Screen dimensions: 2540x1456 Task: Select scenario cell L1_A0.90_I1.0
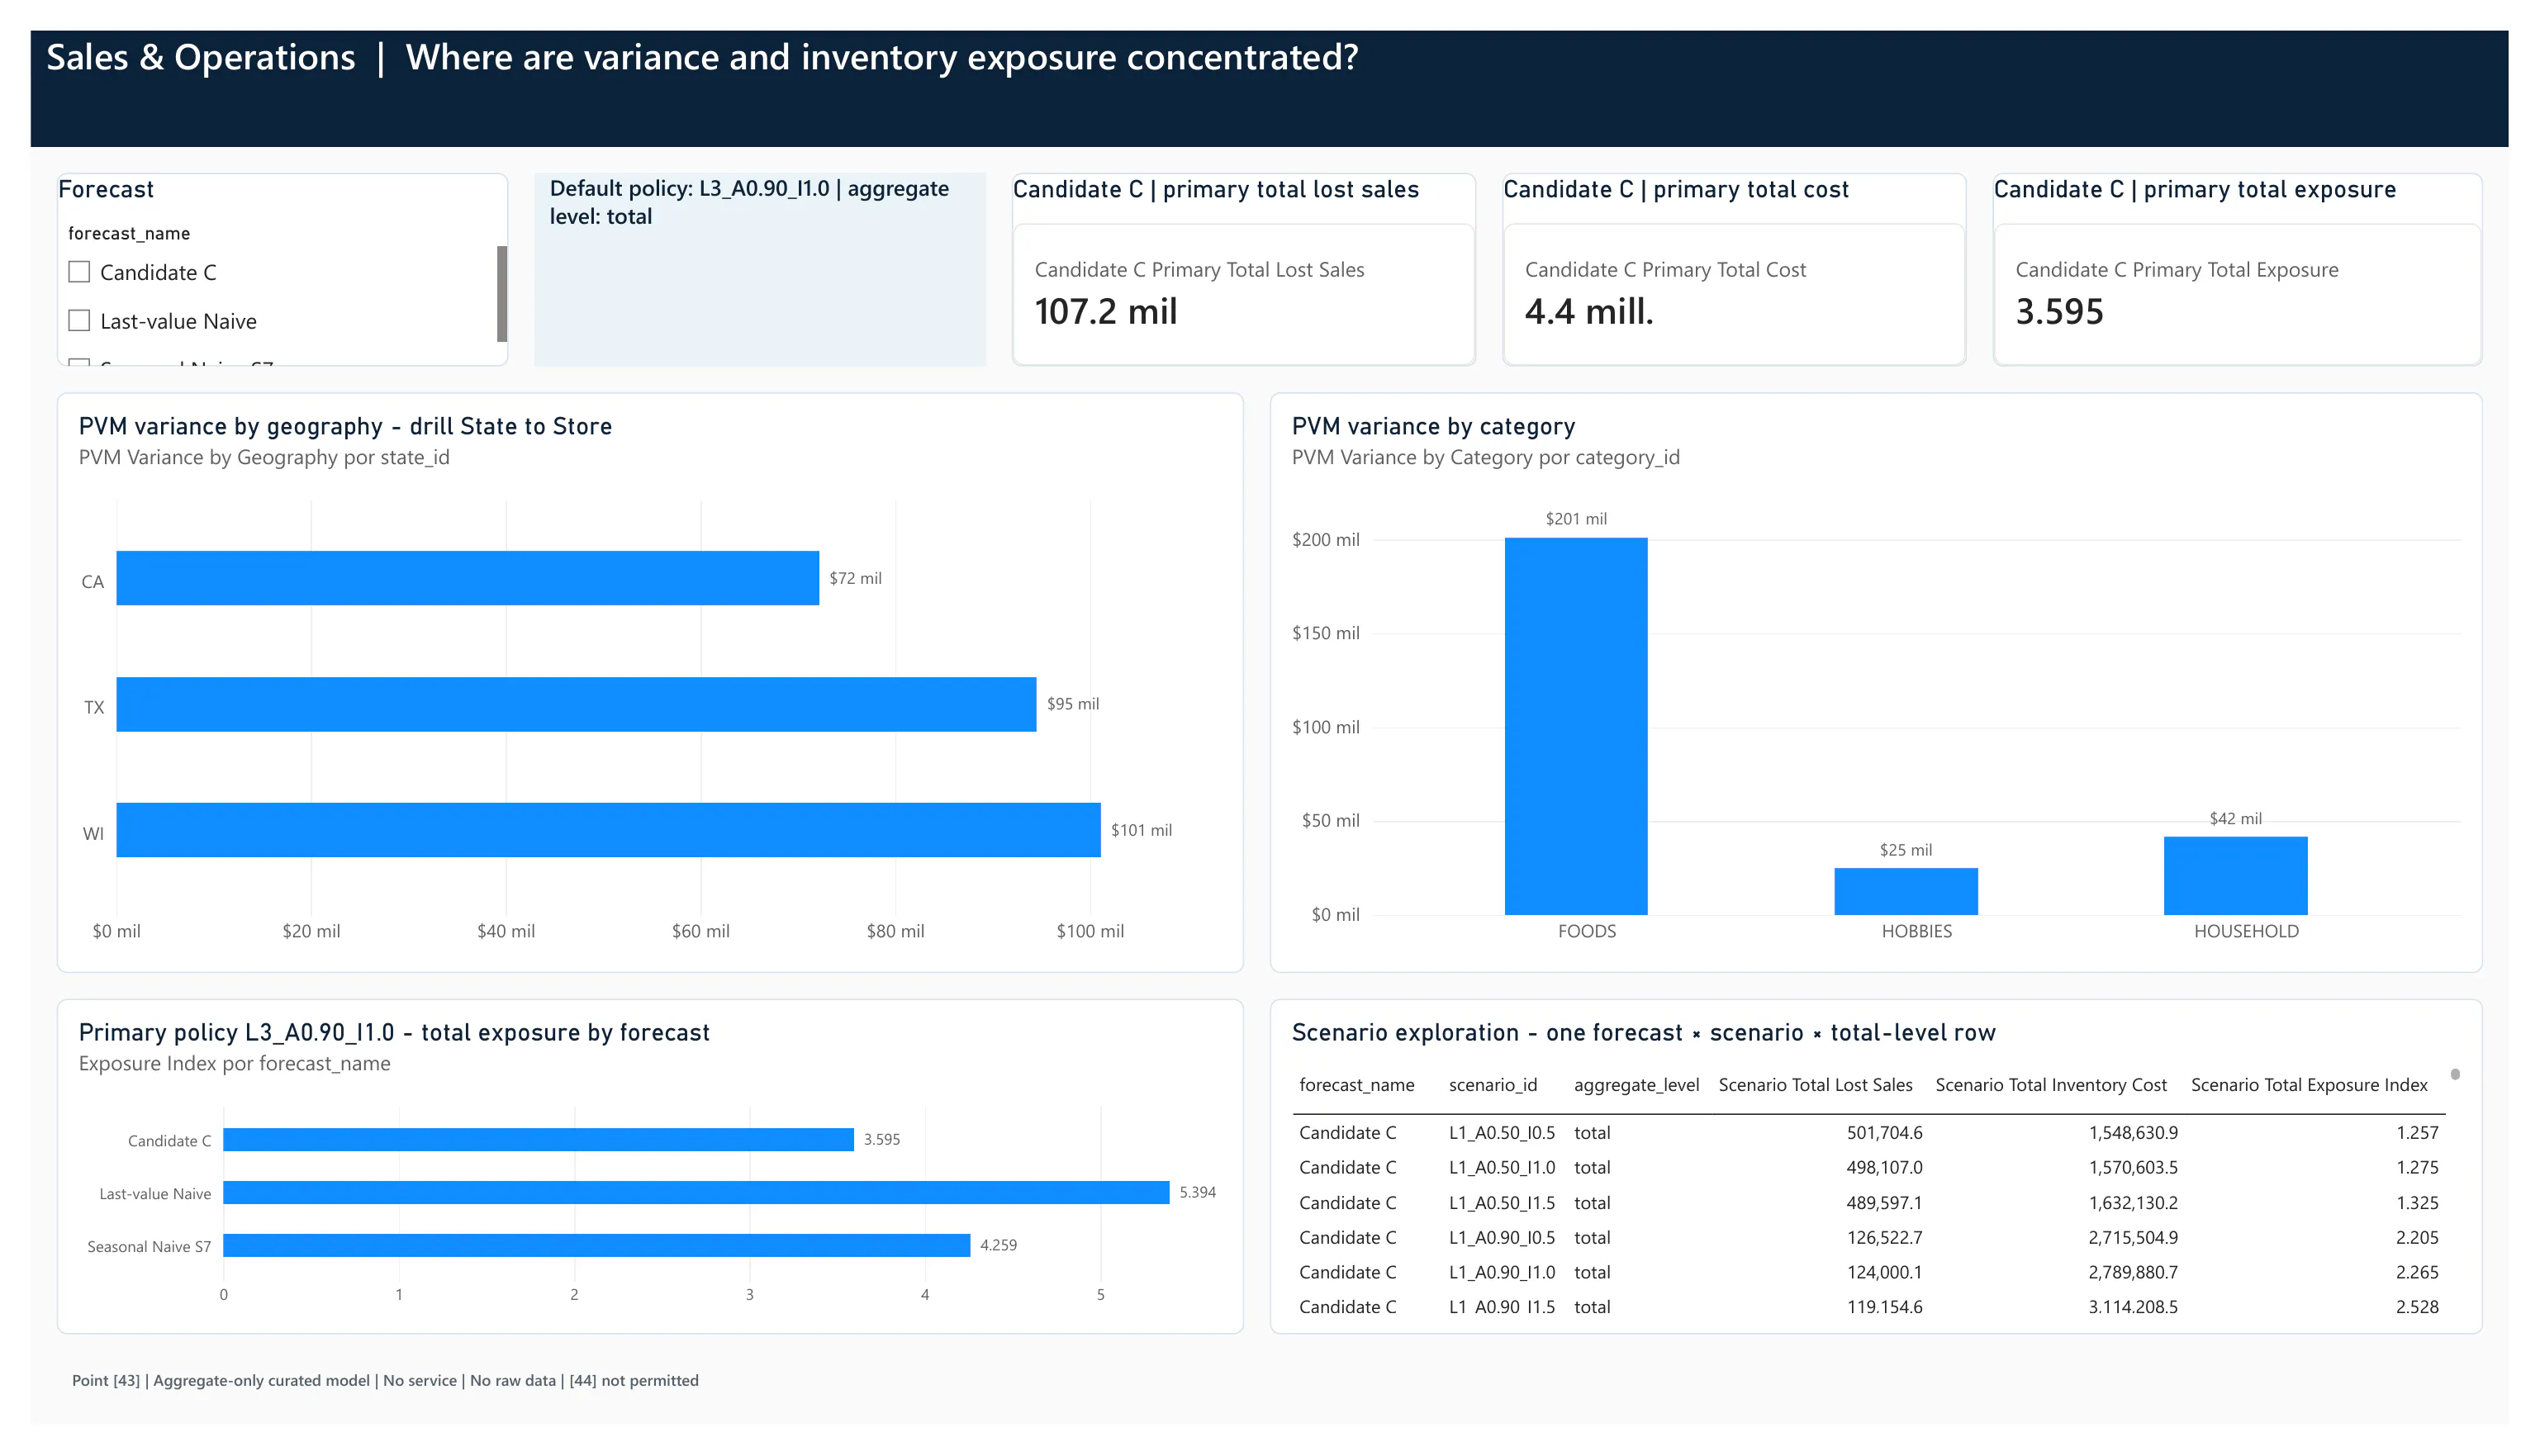click(1502, 1273)
